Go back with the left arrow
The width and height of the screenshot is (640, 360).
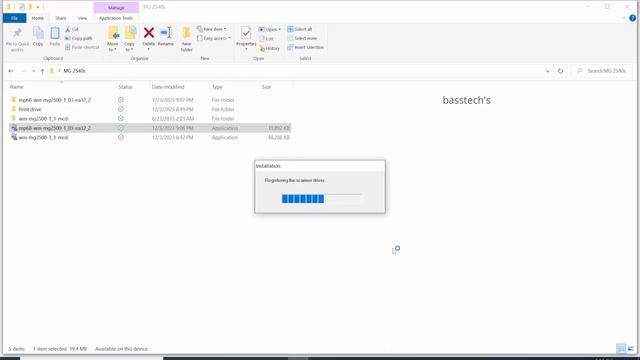[11, 71]
